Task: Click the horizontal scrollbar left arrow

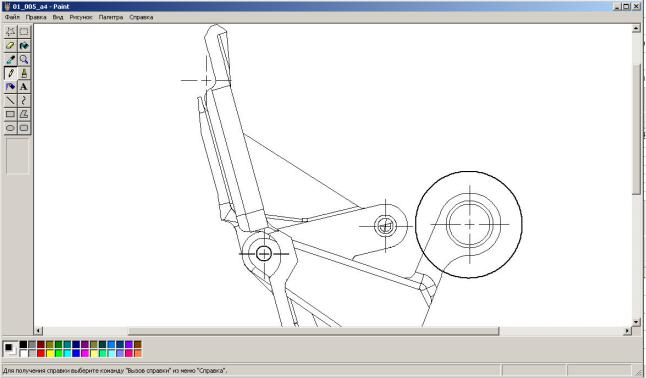Action: pos(38,331)
